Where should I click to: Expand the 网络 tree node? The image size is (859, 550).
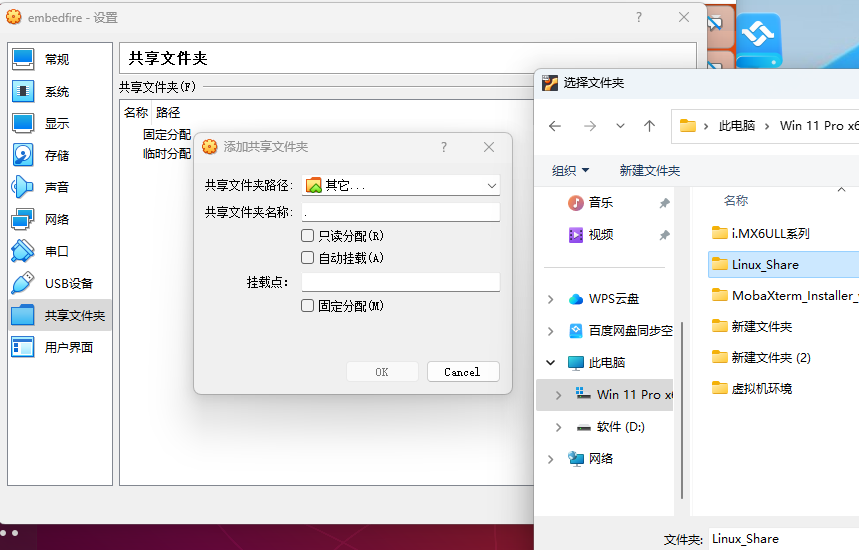click(x=551, y=459)
